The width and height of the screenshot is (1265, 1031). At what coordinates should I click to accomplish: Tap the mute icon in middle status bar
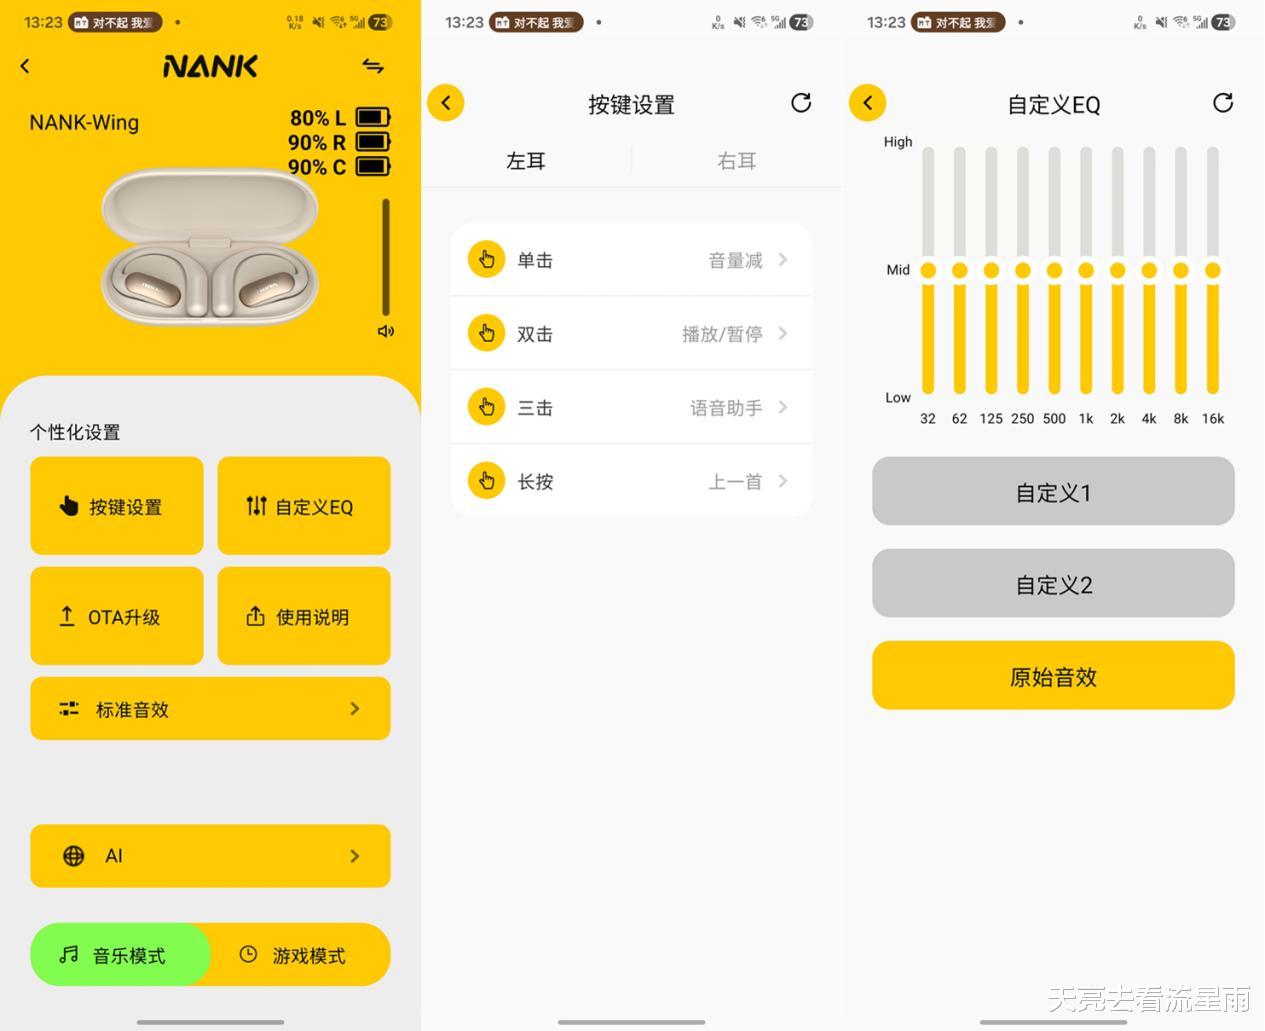739,22
